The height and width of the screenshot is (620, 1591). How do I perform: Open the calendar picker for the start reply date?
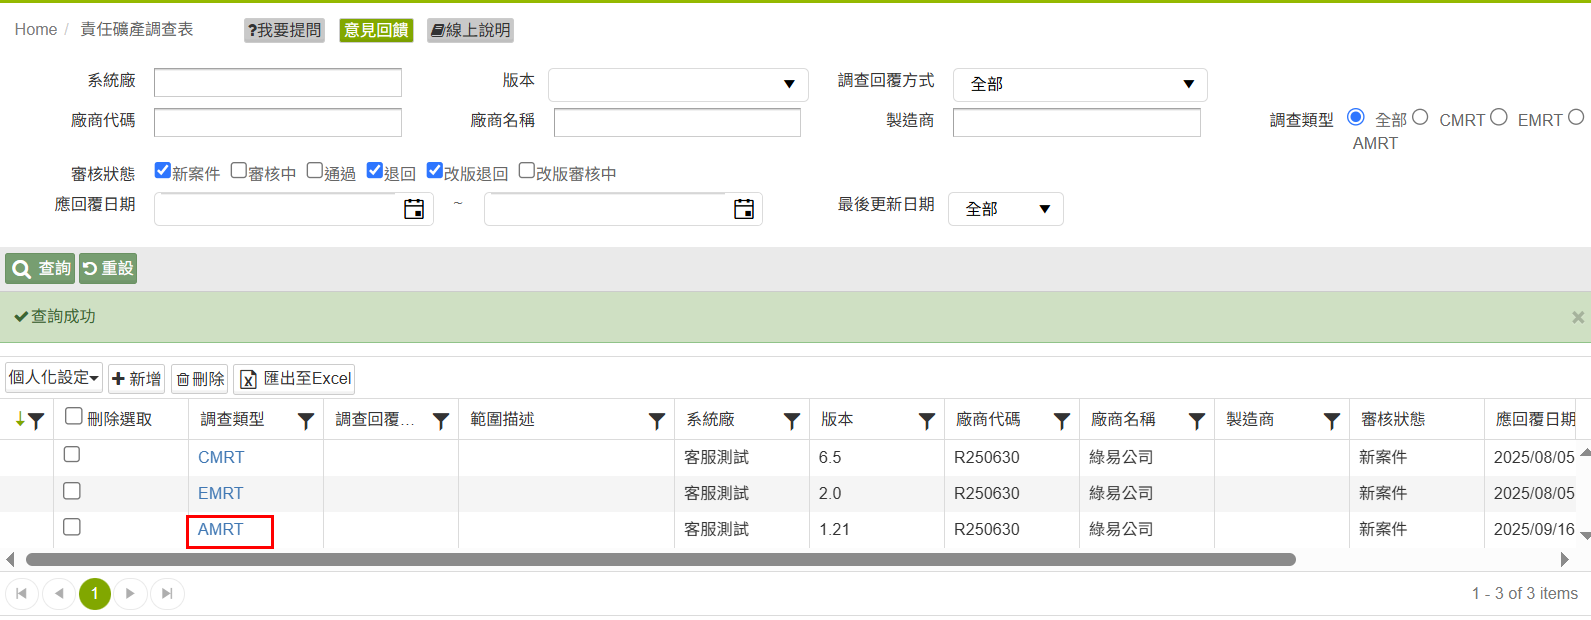click(x=413, y=209)
